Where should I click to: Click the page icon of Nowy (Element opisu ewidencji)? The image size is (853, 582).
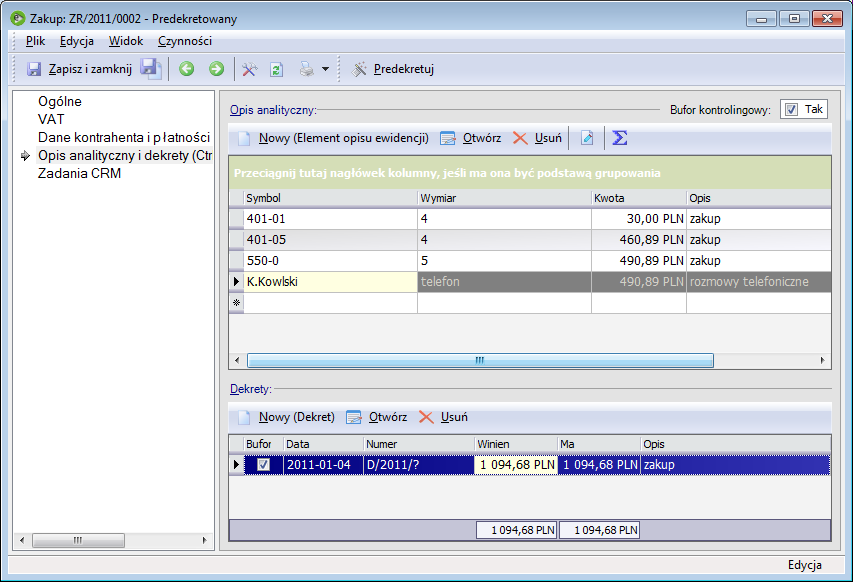coord(244,138)
